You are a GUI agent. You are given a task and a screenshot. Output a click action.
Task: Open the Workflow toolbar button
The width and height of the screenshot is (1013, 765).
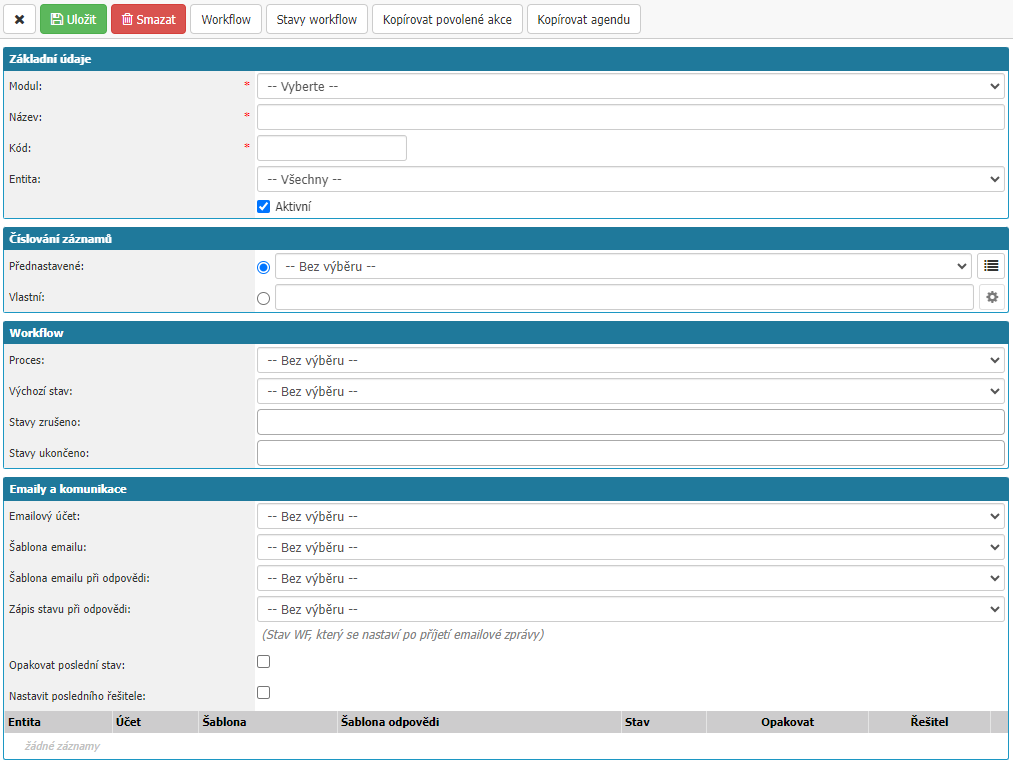tap(226, 19)
